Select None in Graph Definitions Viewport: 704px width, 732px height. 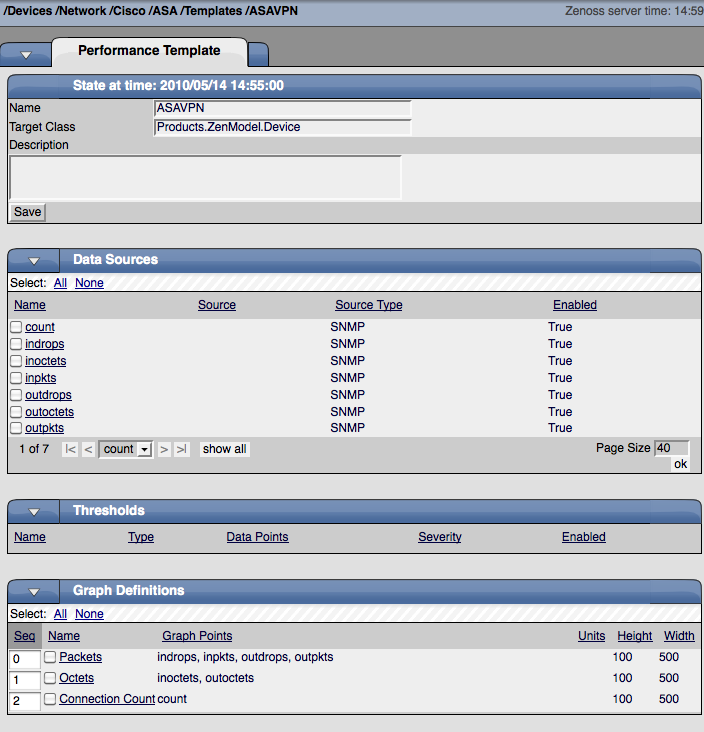(x=89, y=614)
